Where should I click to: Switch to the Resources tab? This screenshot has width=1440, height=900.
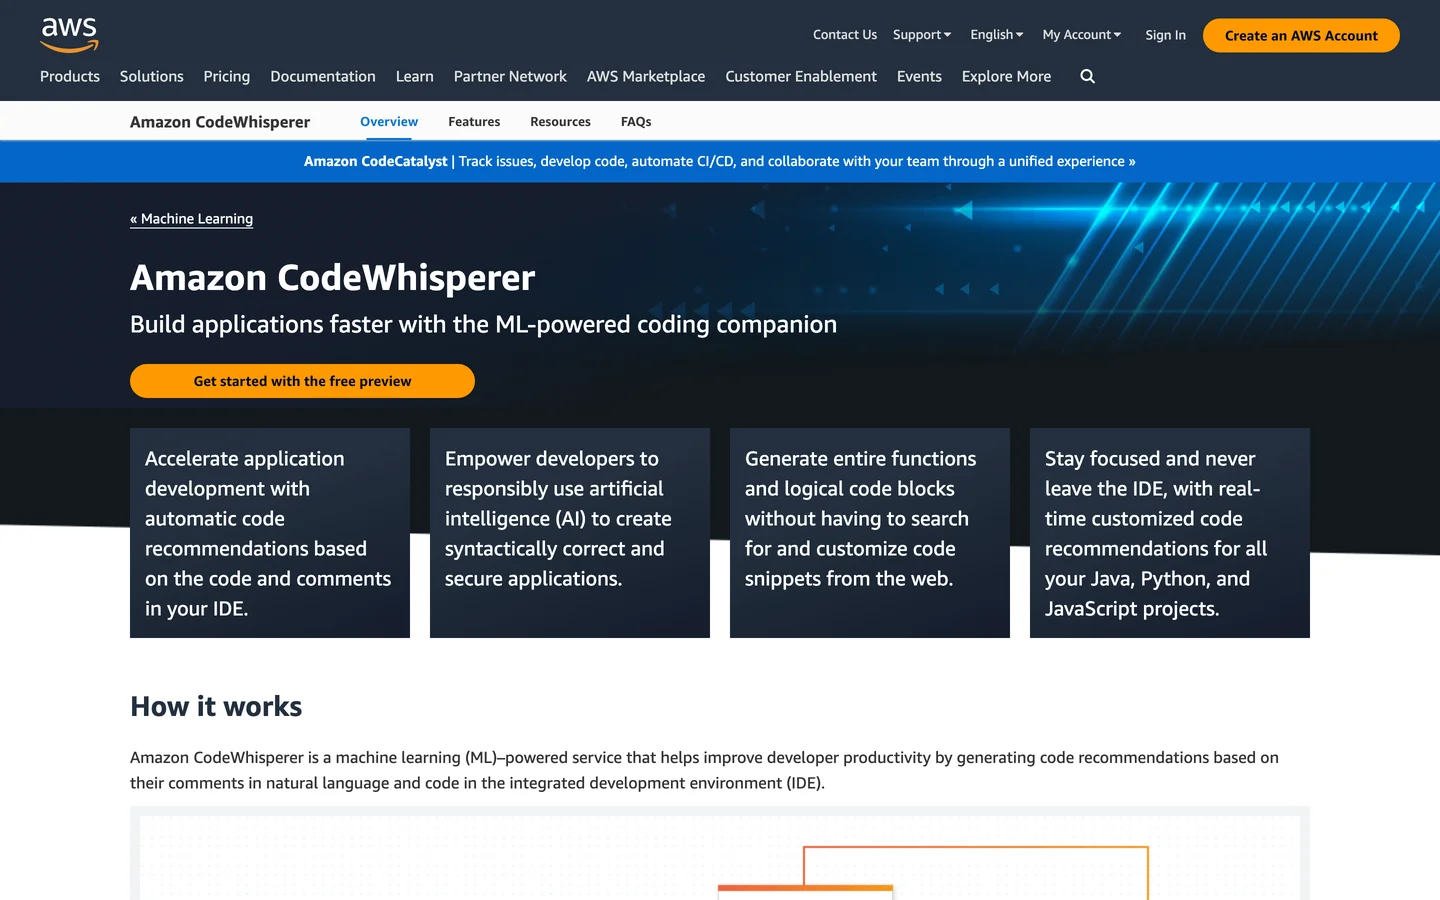pyautogui.click(x=560, y=121)
